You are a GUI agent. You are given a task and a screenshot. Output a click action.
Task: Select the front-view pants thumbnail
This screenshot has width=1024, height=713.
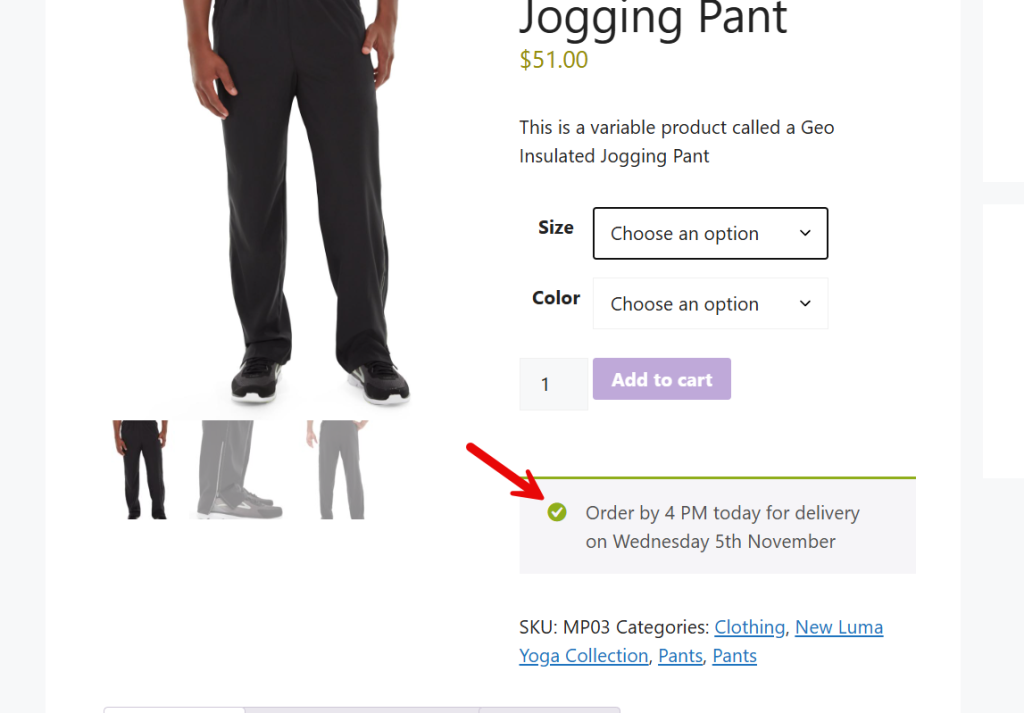(x=140, y=469)
